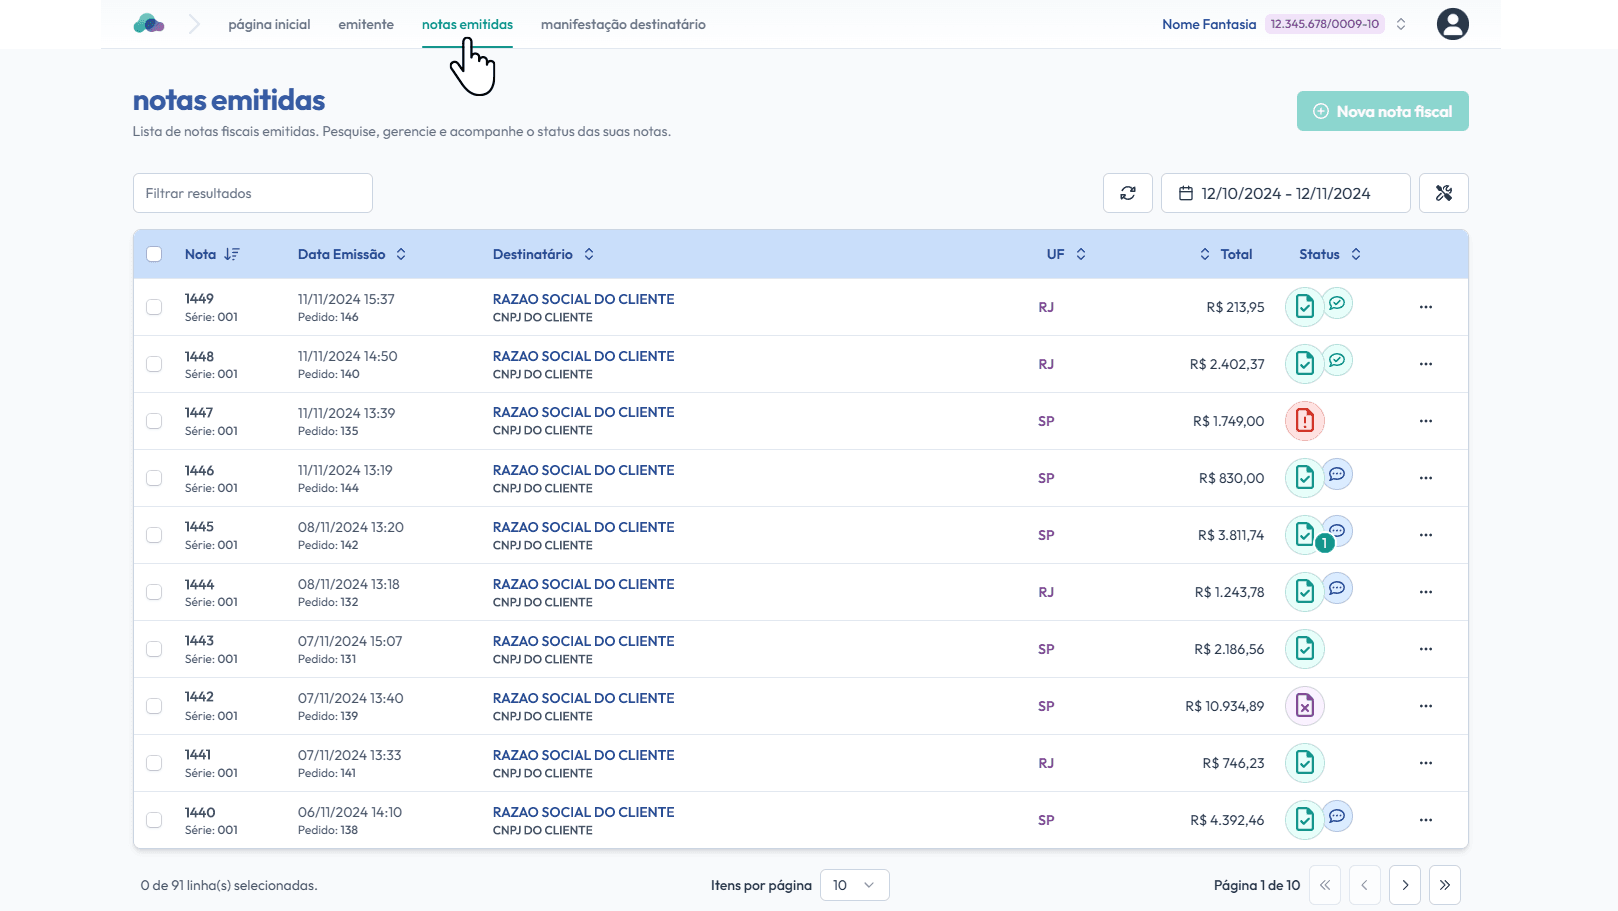The image size is (1618, 911).
Task: Open the tools settings icon button
Action: 1443,193
